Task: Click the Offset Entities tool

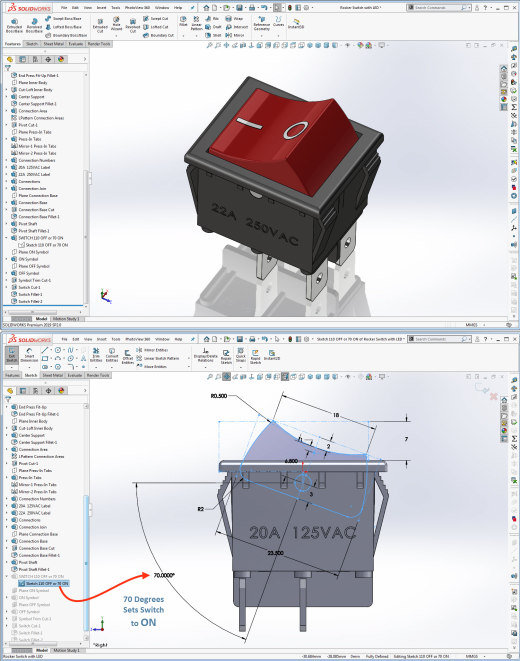Action: [x=127, y=356]
